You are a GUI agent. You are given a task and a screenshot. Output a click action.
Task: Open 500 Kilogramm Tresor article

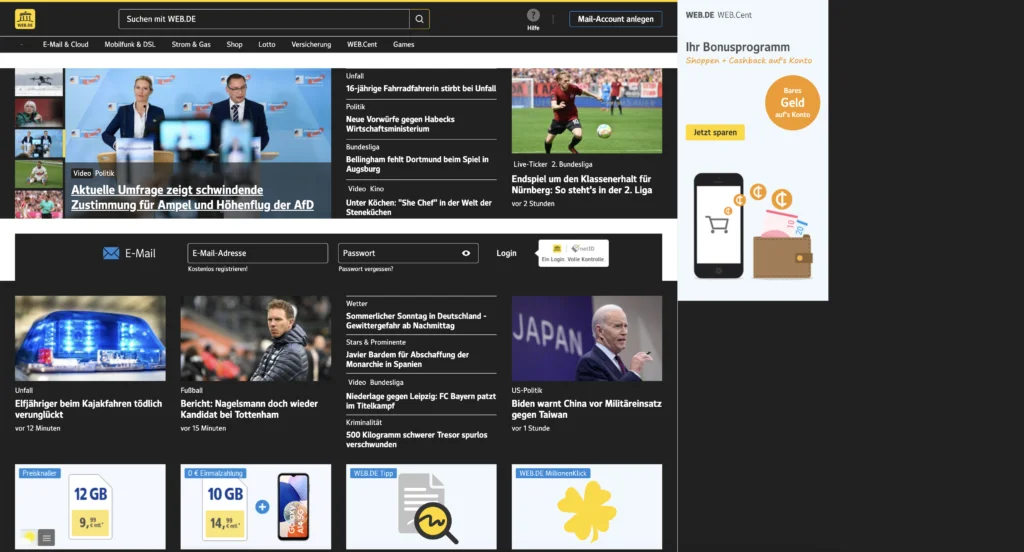416,439
